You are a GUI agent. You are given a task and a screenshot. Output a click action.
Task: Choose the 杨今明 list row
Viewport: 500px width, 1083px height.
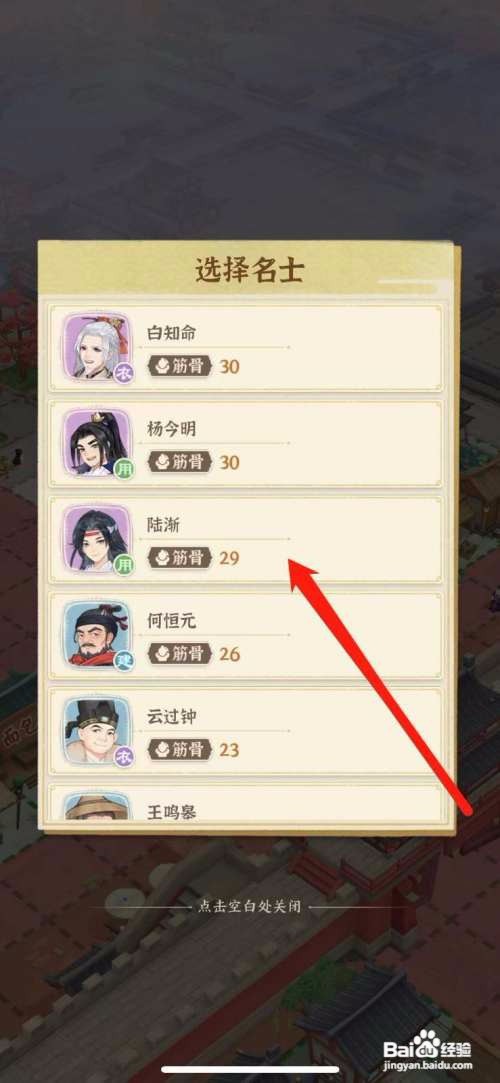coord(245,443)
